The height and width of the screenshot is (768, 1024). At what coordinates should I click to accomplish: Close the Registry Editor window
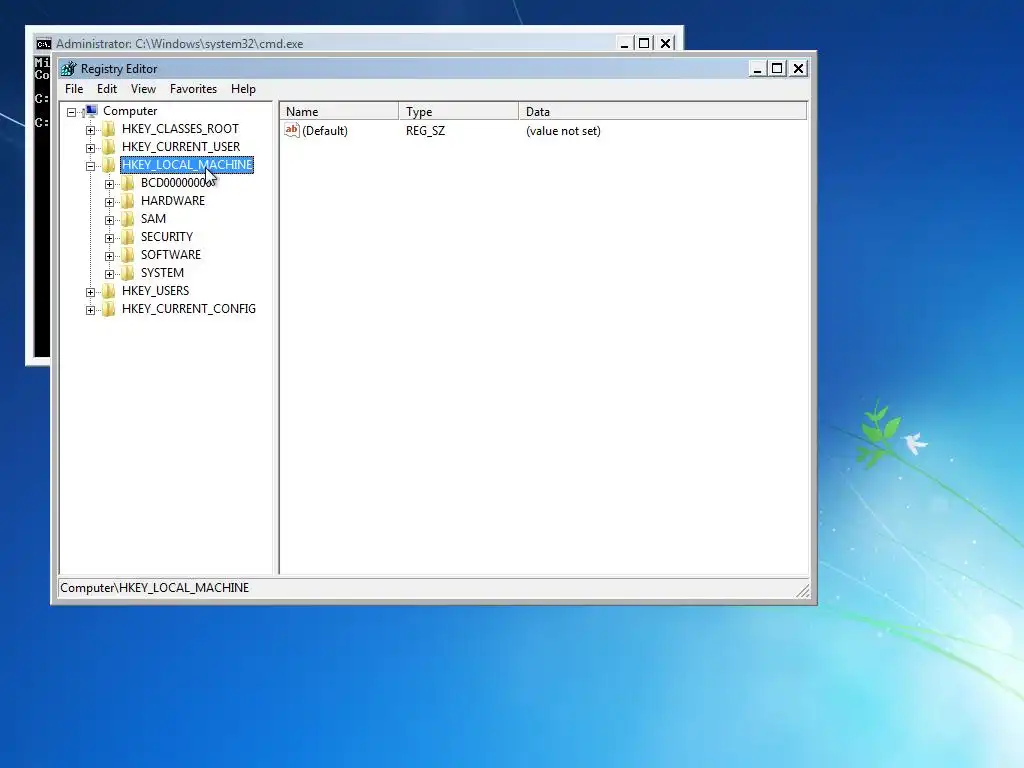tap(798, 69)
